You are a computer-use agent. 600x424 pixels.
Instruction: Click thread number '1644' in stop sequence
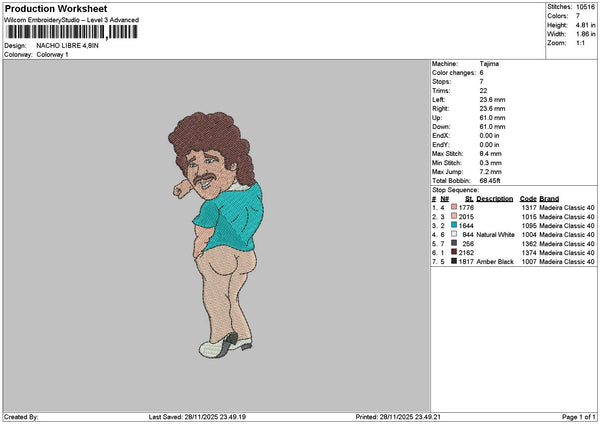[466, 226]
